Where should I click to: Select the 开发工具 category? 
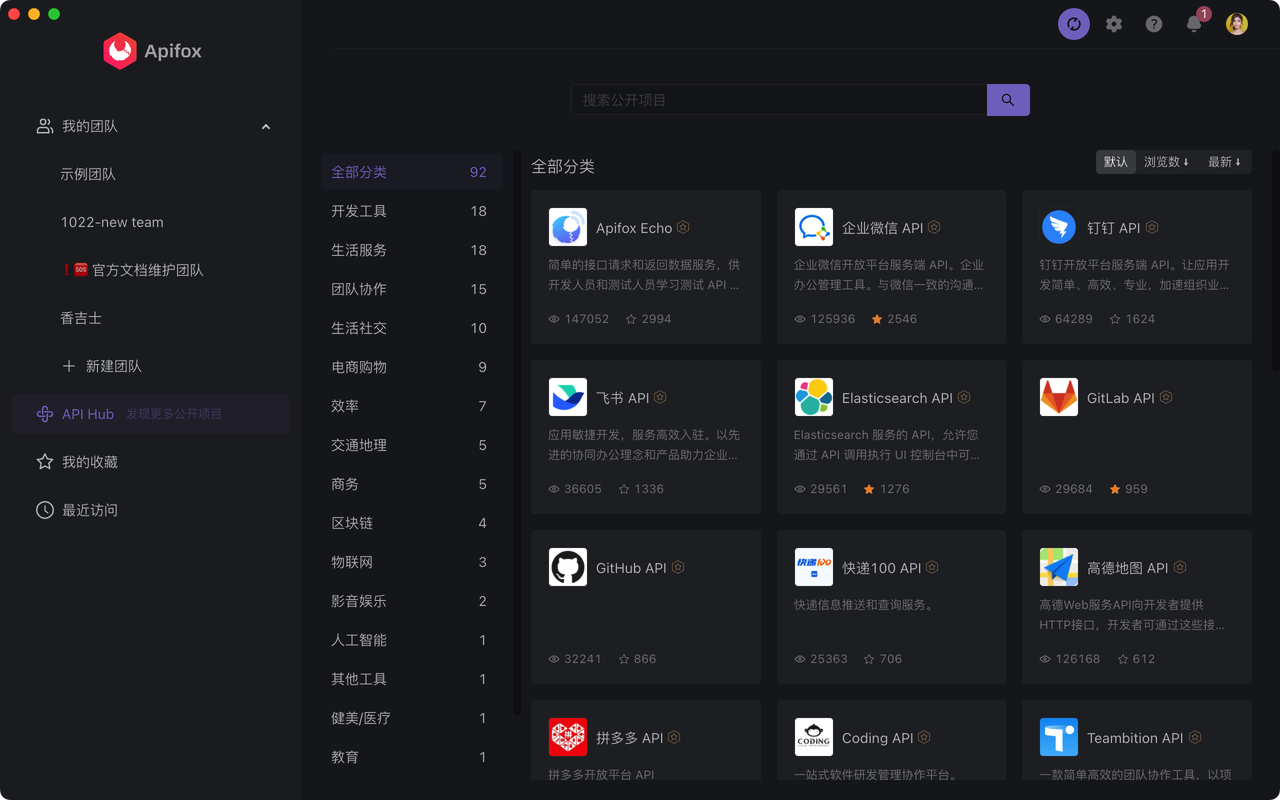pos(412,211)
